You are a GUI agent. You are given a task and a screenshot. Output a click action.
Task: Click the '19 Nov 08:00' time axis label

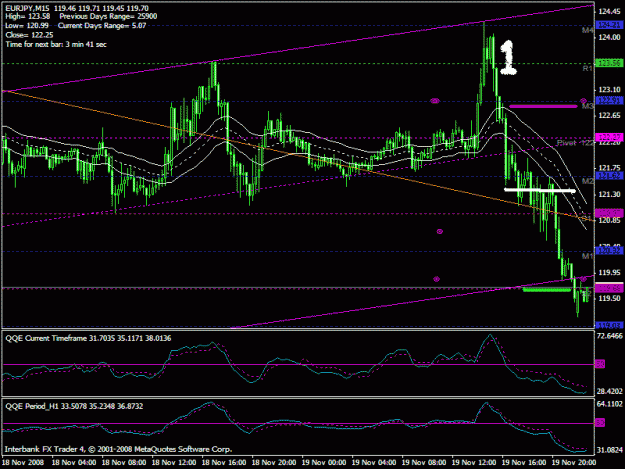pos(424,463)
